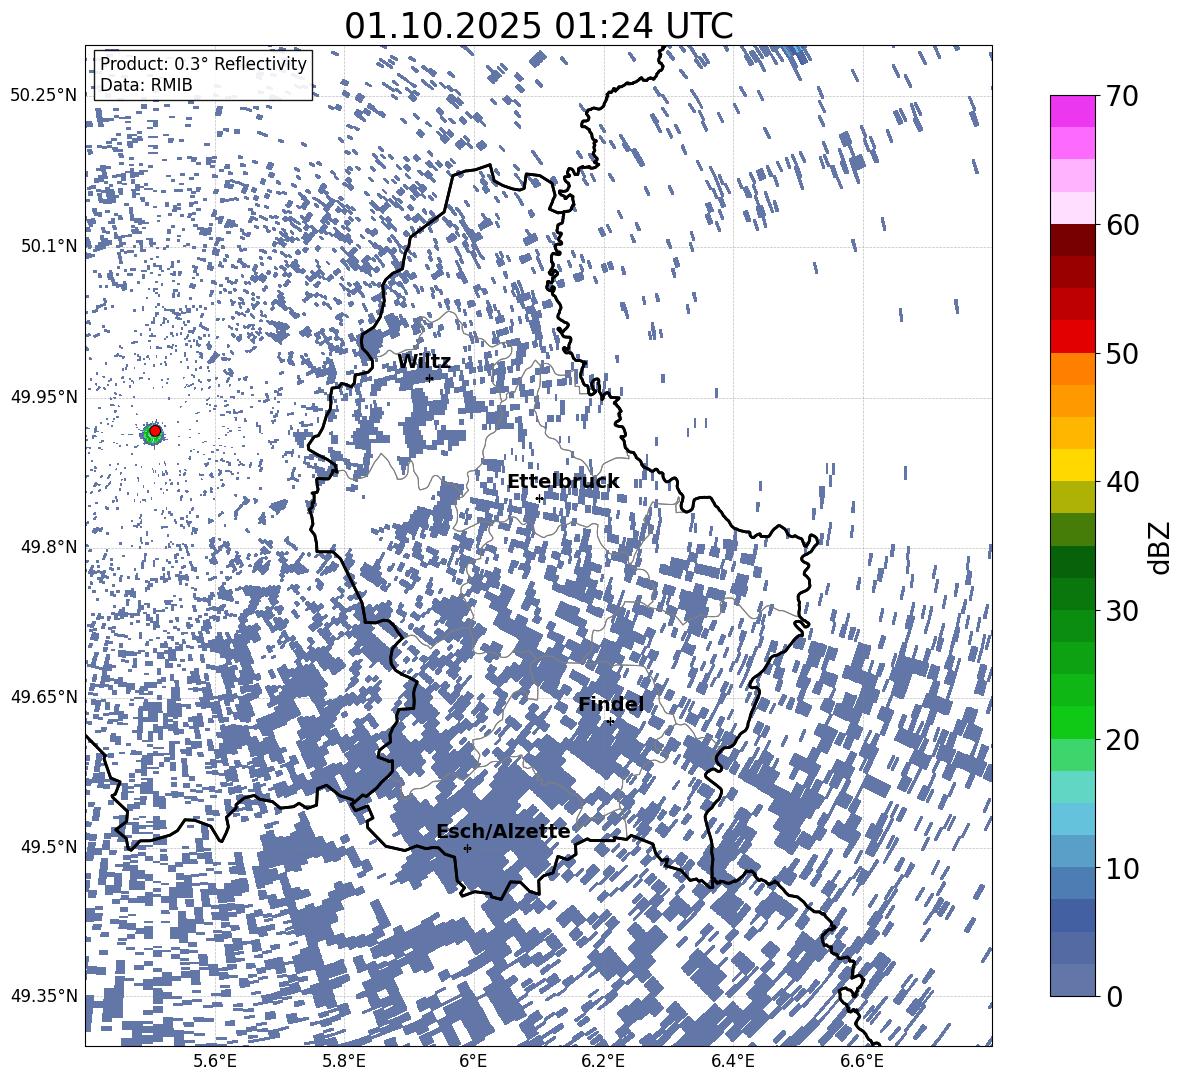Image resolution: width=1184 pixels, height=1081 pixels.
Task: Click the dBZ colorbar axis label
Action: [1161, 547]
